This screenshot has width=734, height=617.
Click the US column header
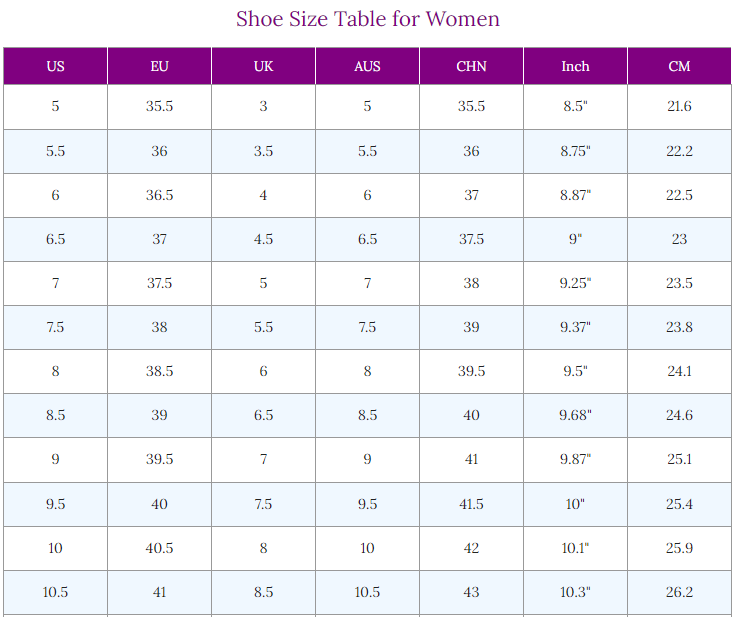[55, 67]
